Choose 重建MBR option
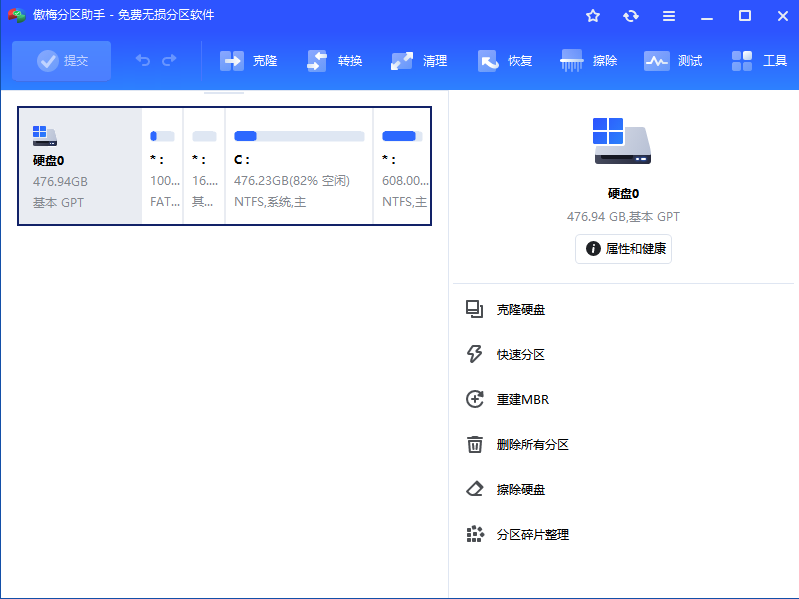The width and height of the screenshot is (799, 599). (523, 399)
